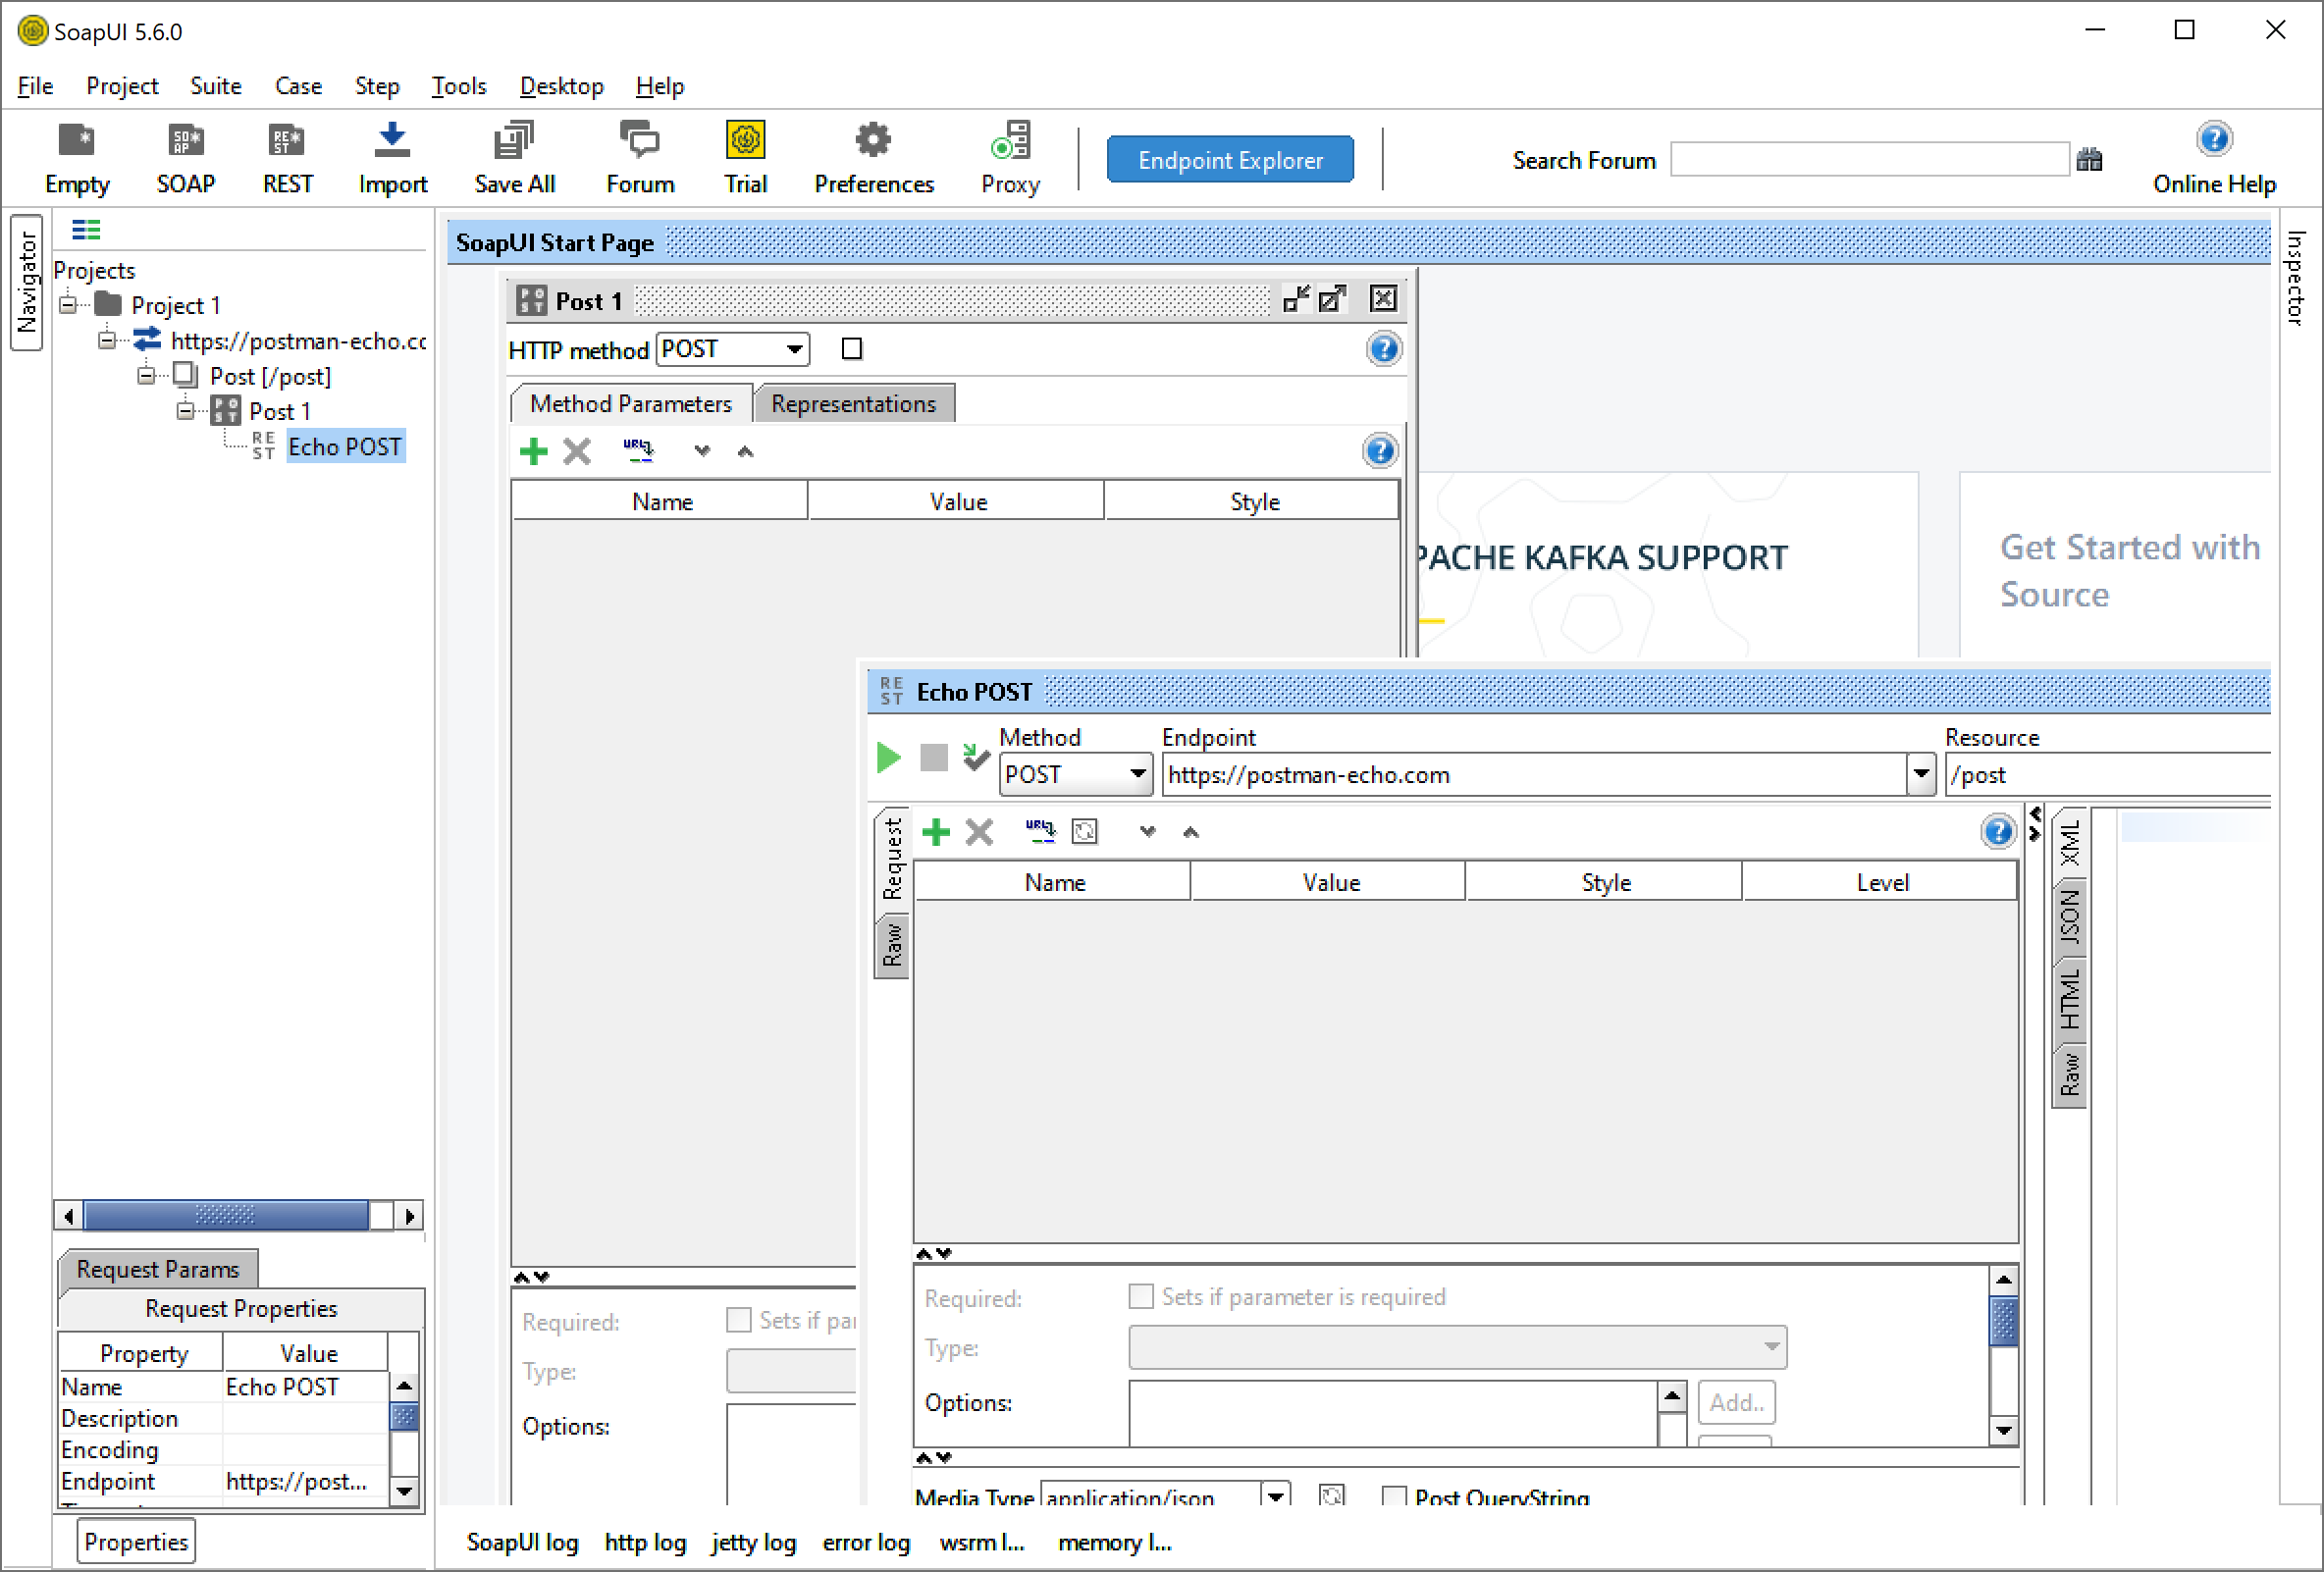Add a parameter in the Echo POST request
The image size is (2324, 1572).
[x=936, y=832]
